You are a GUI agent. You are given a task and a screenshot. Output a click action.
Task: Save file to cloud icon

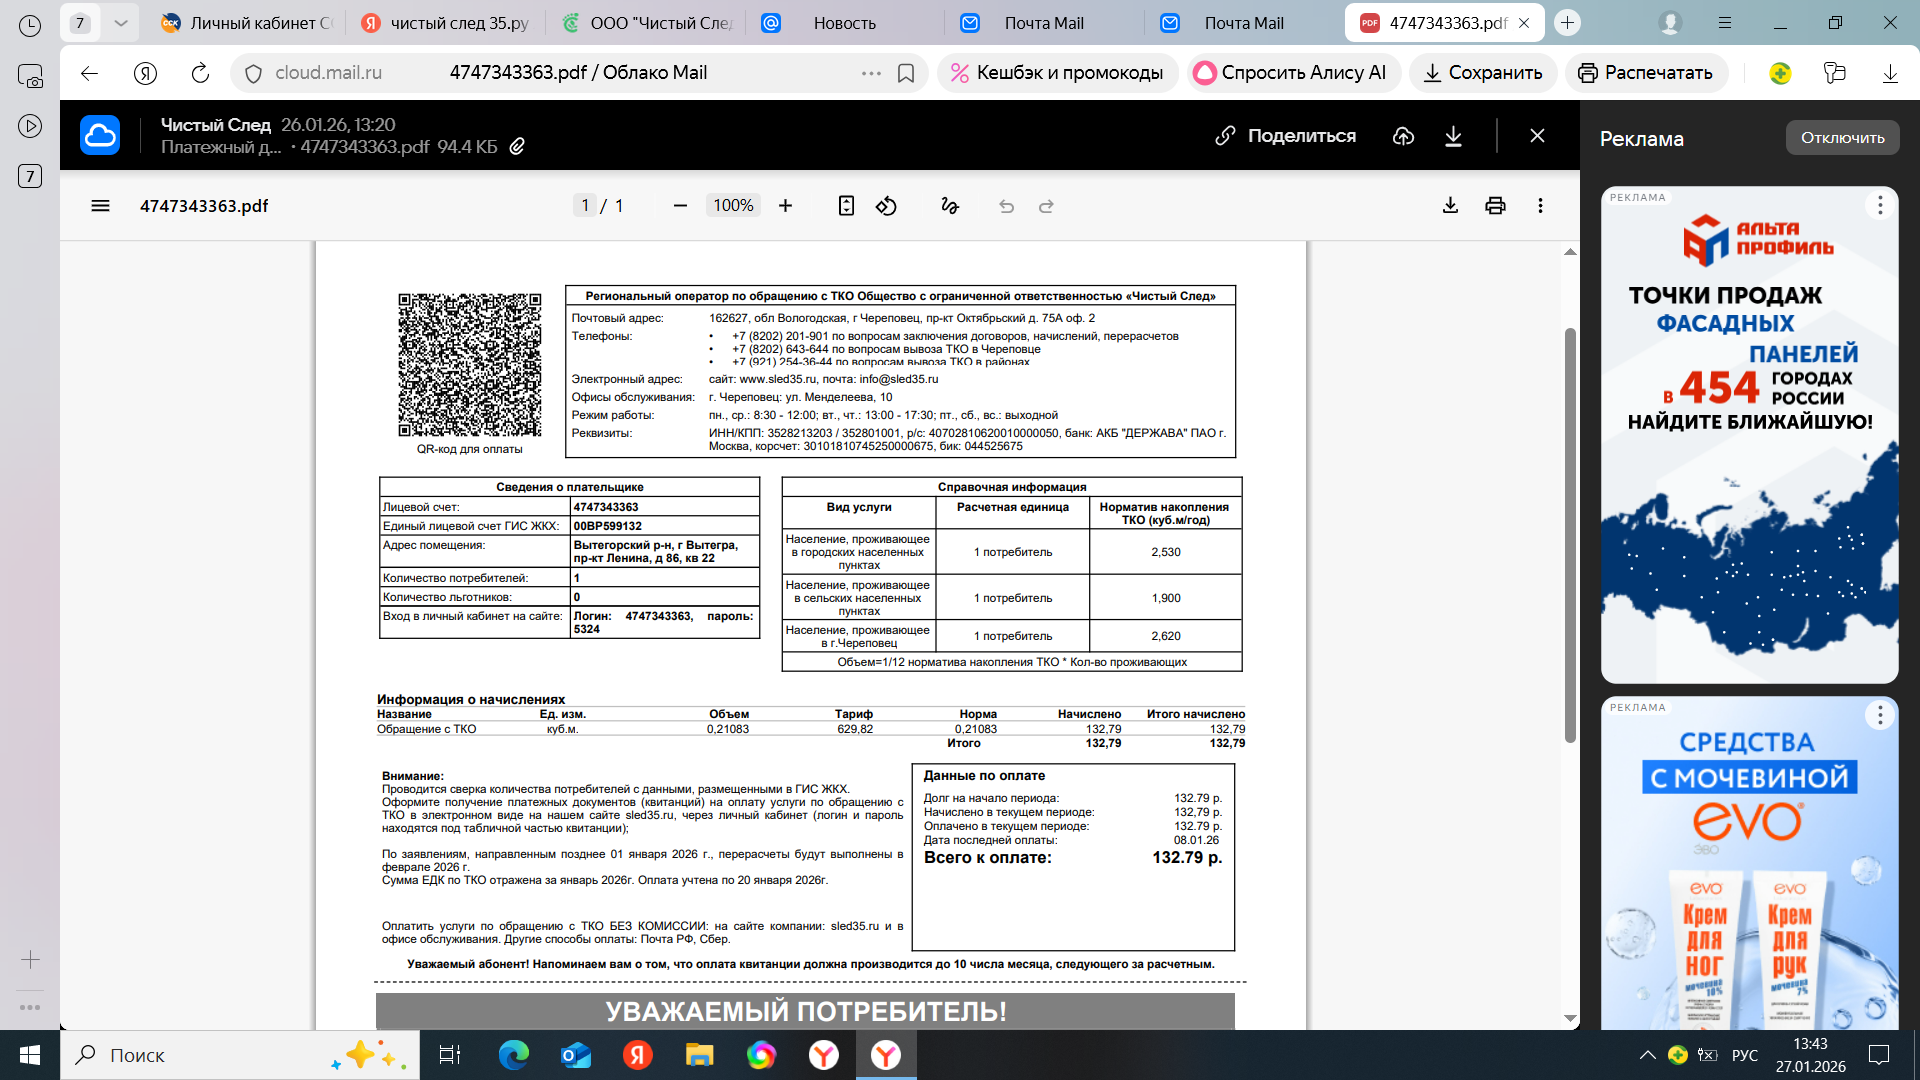1403,136
